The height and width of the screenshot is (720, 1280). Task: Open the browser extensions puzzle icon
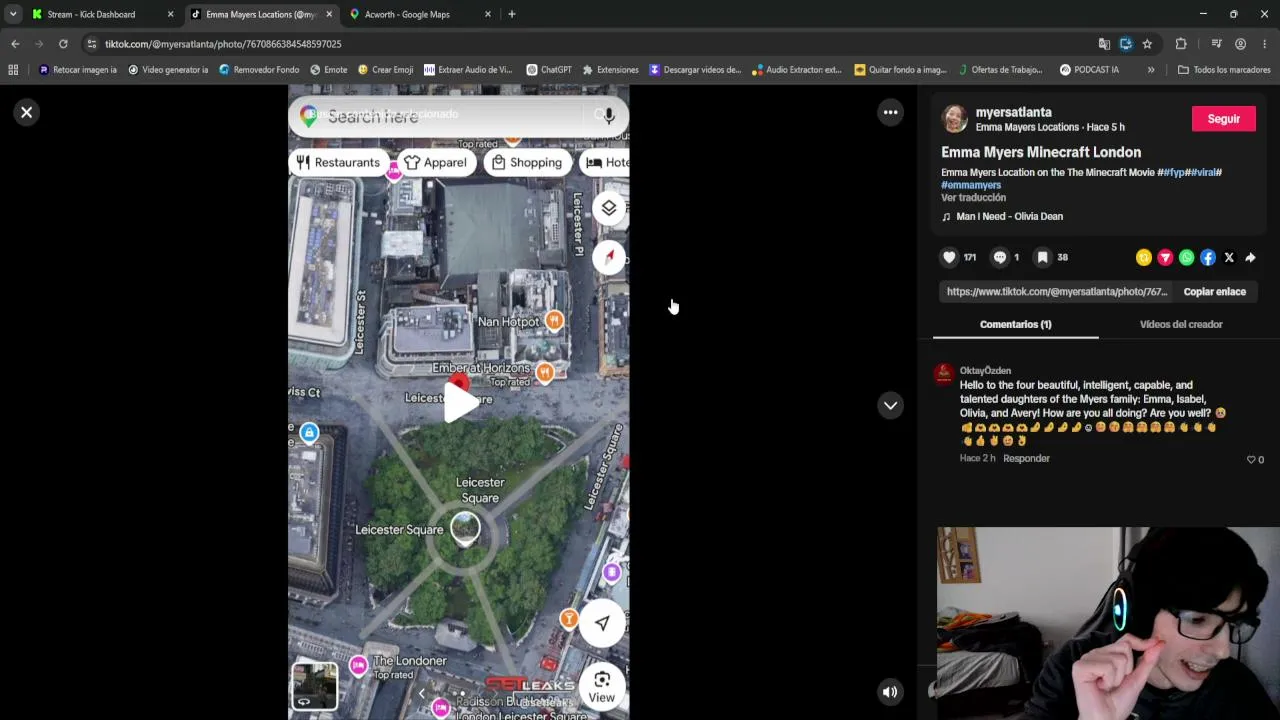1181,44
